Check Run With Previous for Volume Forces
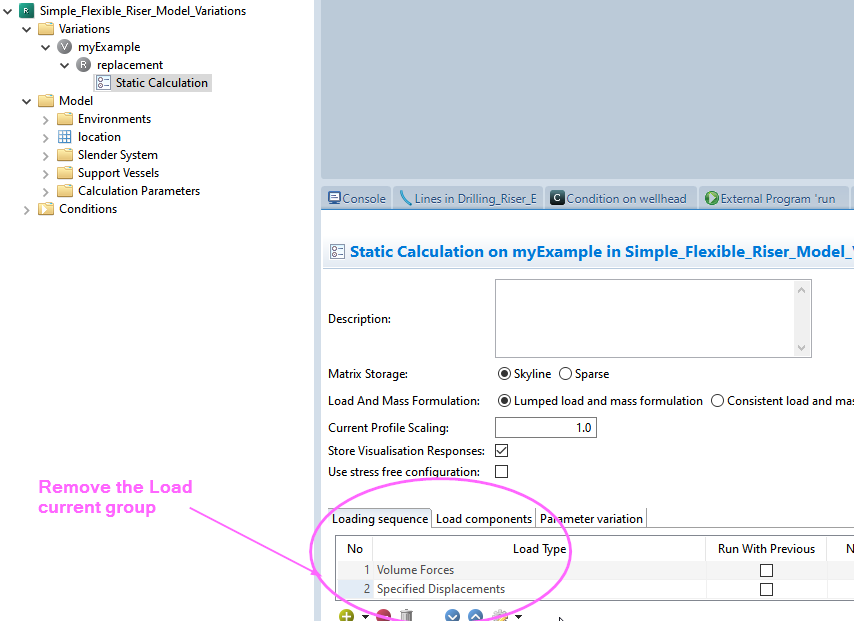 766,570
